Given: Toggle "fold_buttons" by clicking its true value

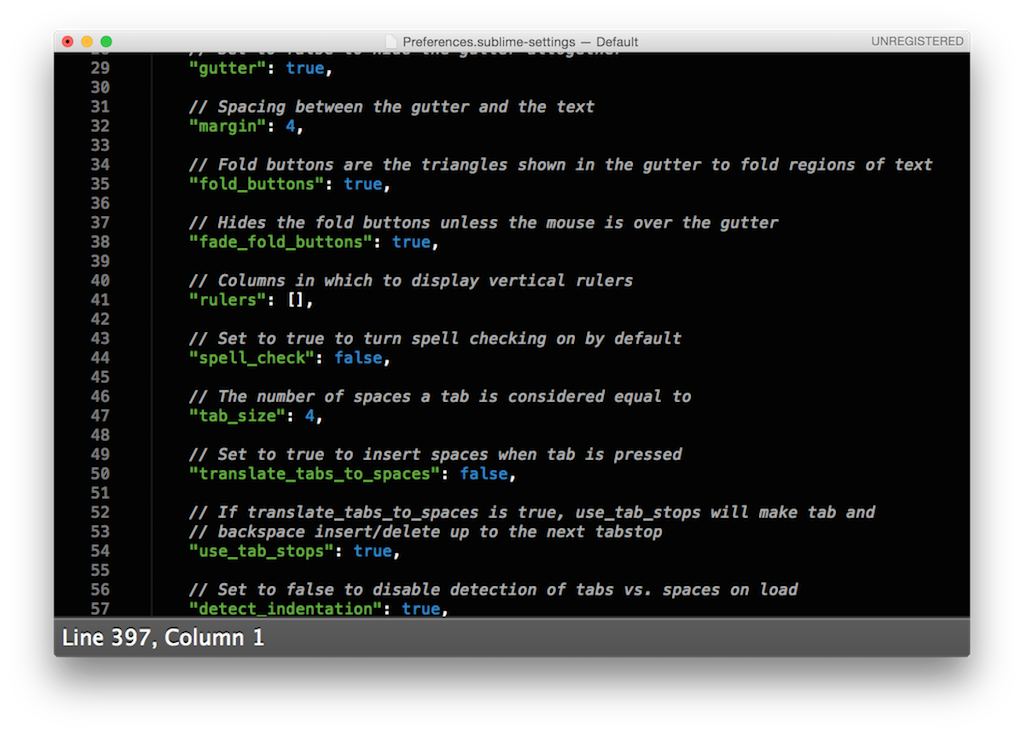Looking at the screenshot, I should pos(364,184).
